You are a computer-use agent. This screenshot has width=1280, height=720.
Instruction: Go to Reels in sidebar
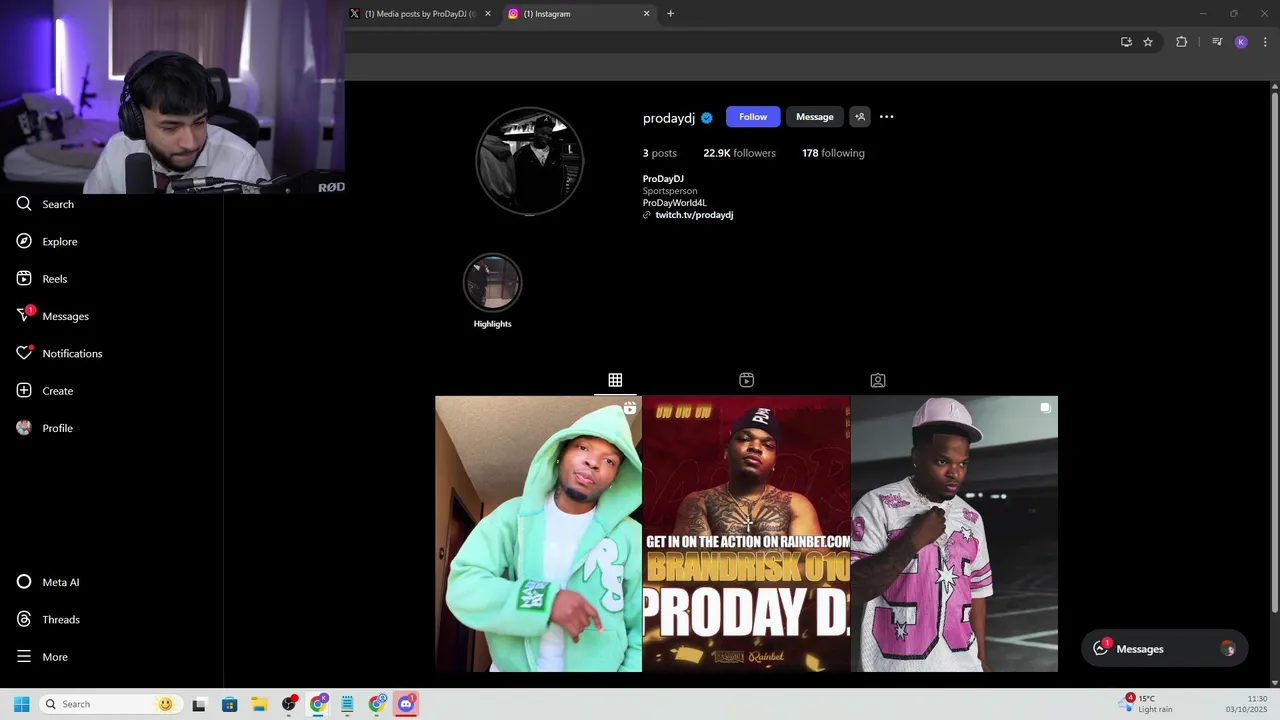[42, 279]
